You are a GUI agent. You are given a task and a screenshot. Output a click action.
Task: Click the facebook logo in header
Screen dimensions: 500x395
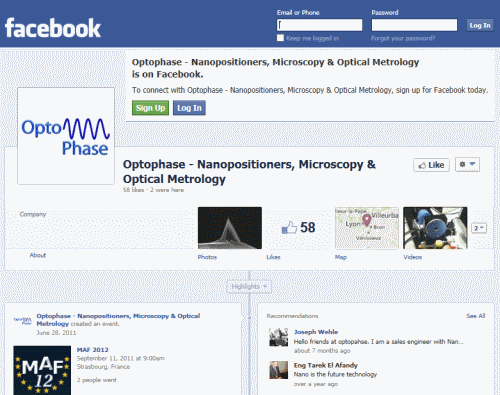click(x=53, y=28)
